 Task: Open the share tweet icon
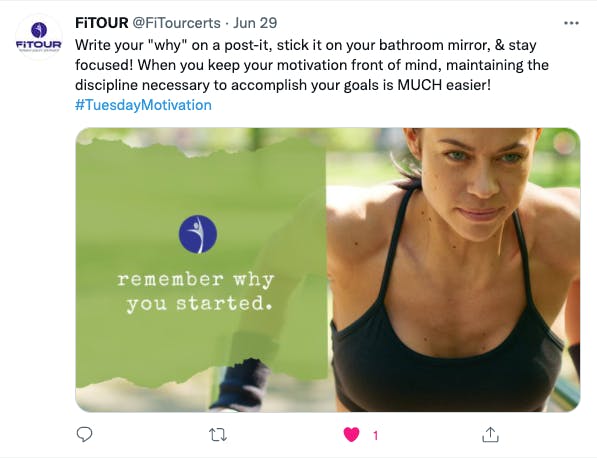[x=490, y=434]
